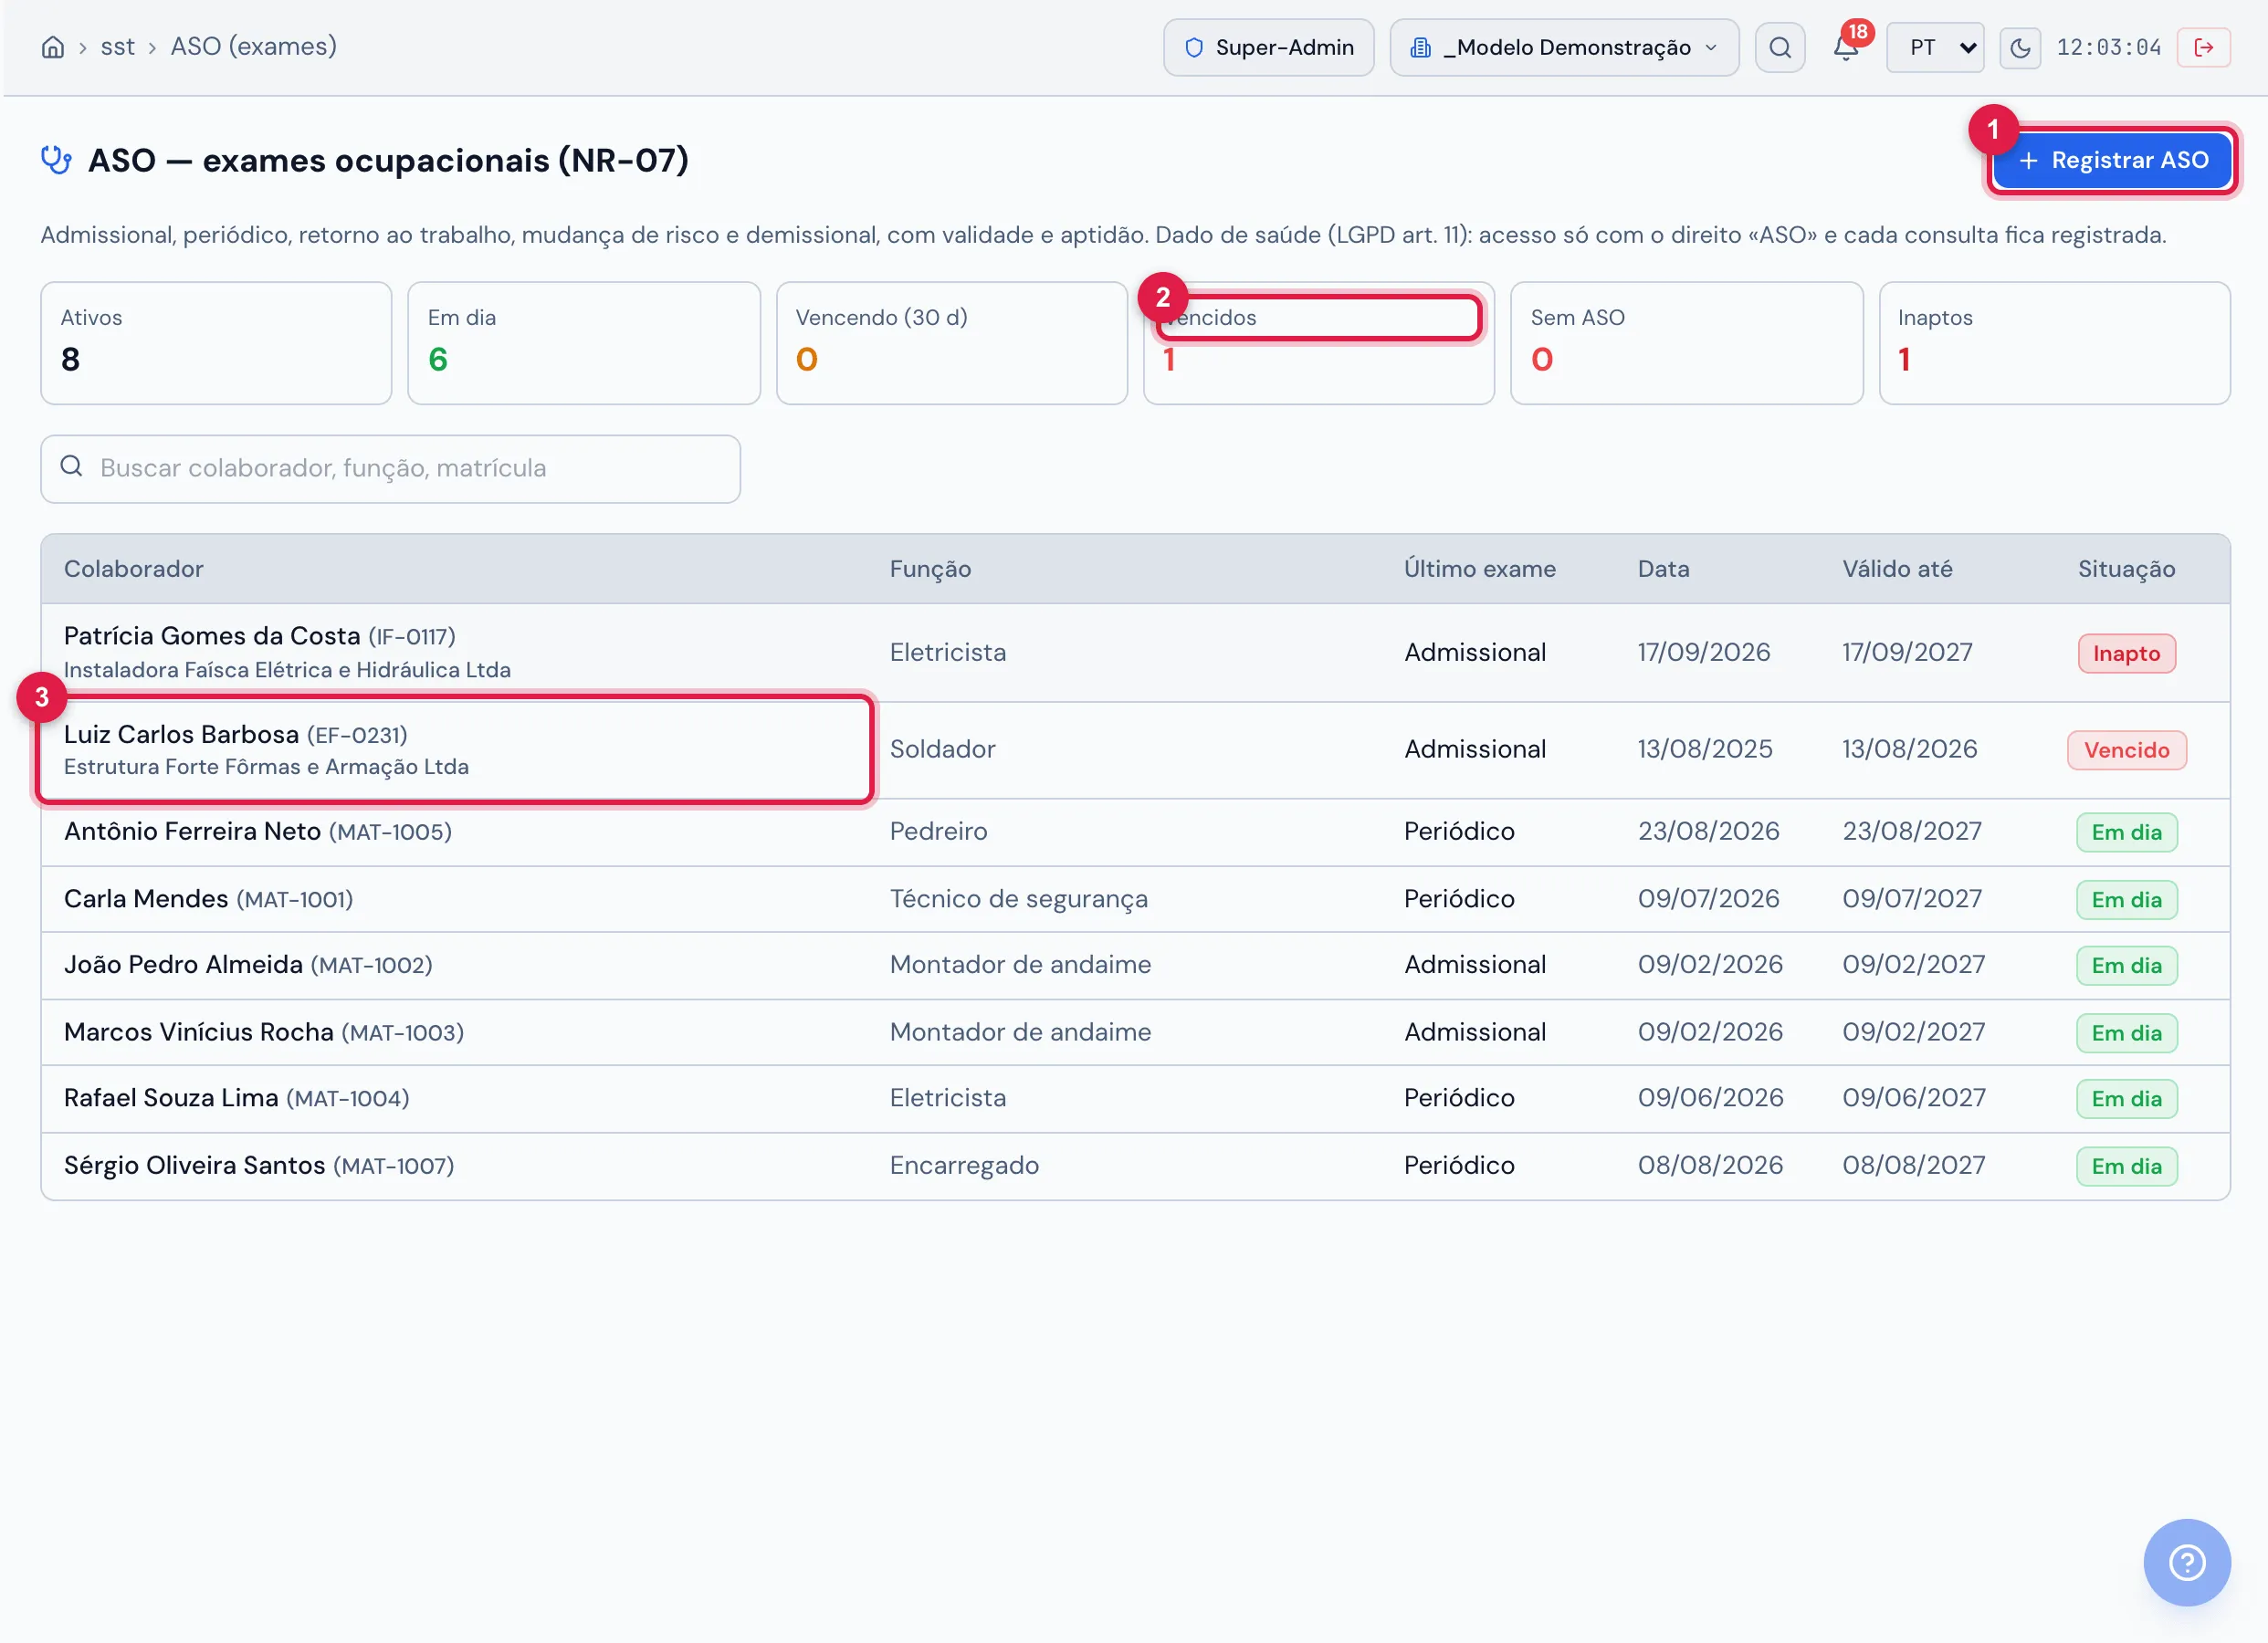
Task: Click the sst breadcrumb link
Action: [117, 47]
